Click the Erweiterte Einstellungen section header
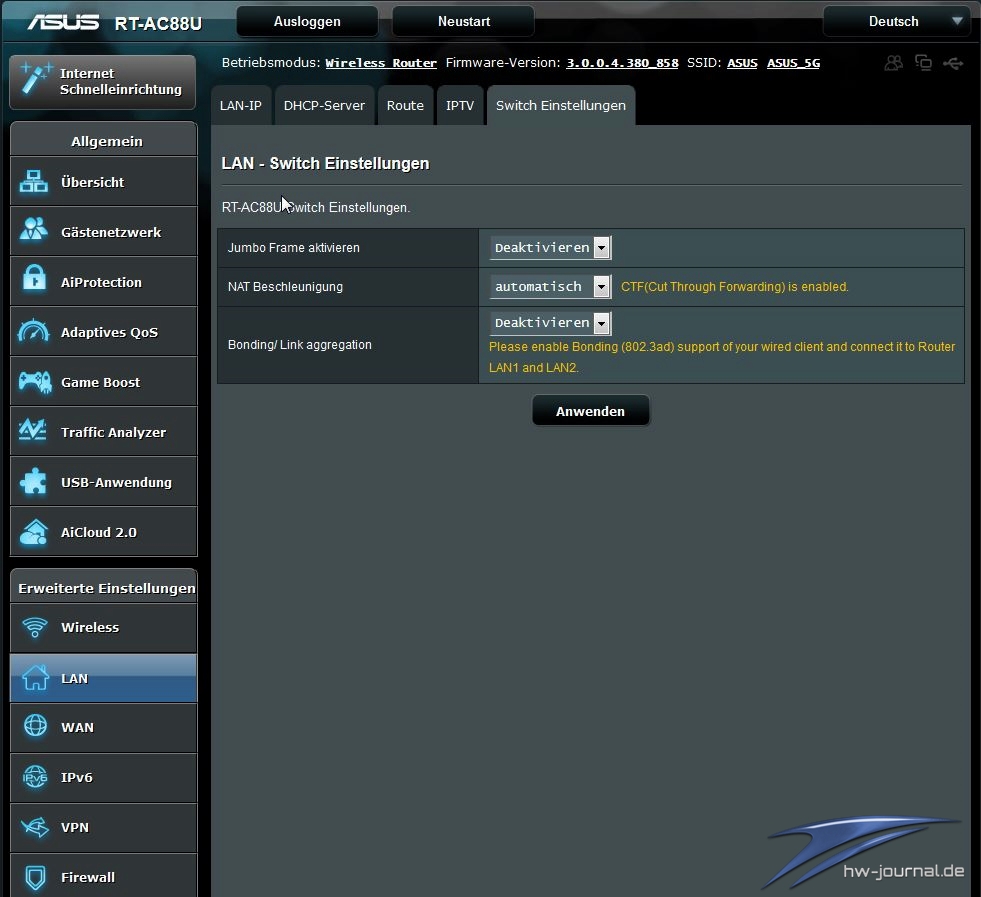This screenshot has width=981, height=897. [104, 587]
